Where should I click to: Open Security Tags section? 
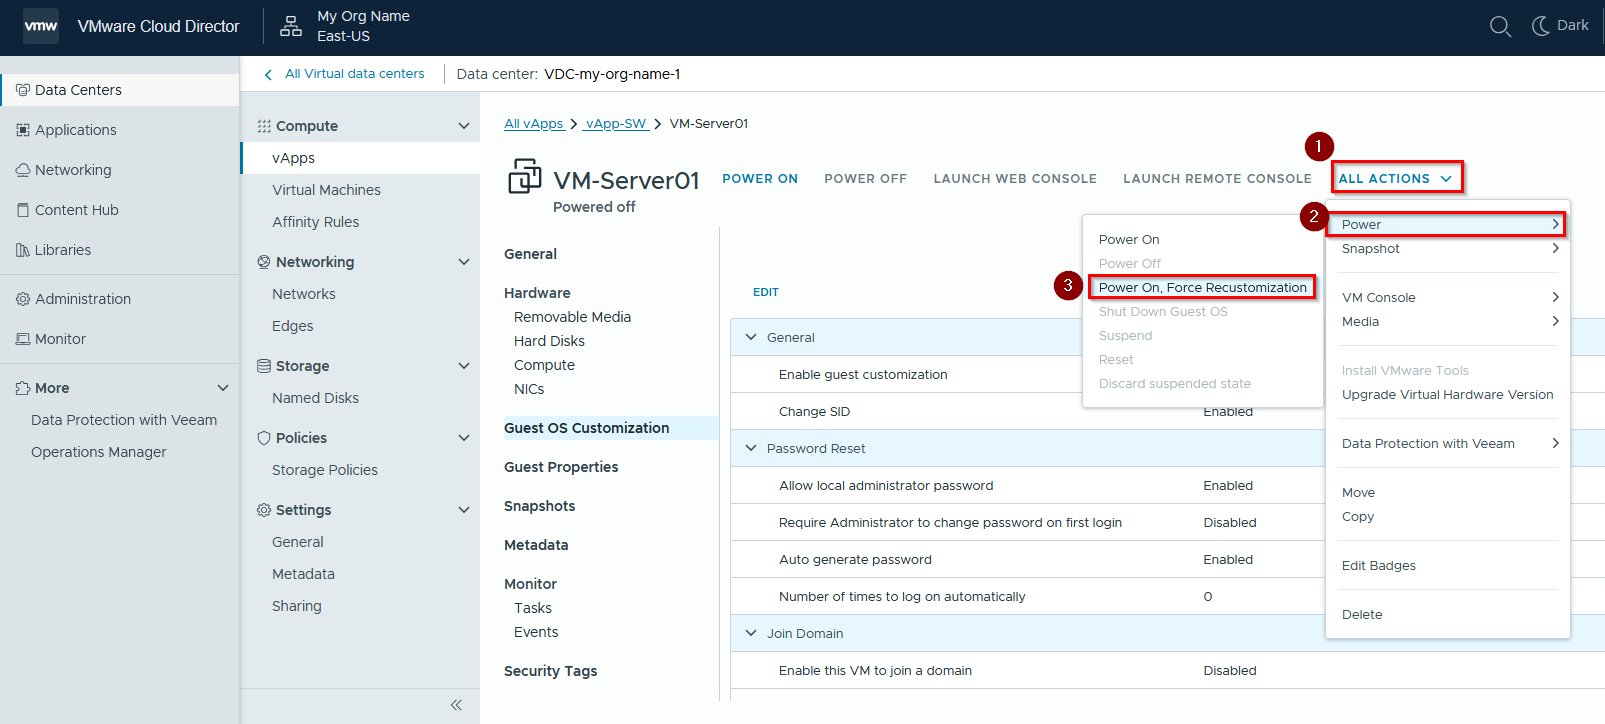(x=550, y=671)
